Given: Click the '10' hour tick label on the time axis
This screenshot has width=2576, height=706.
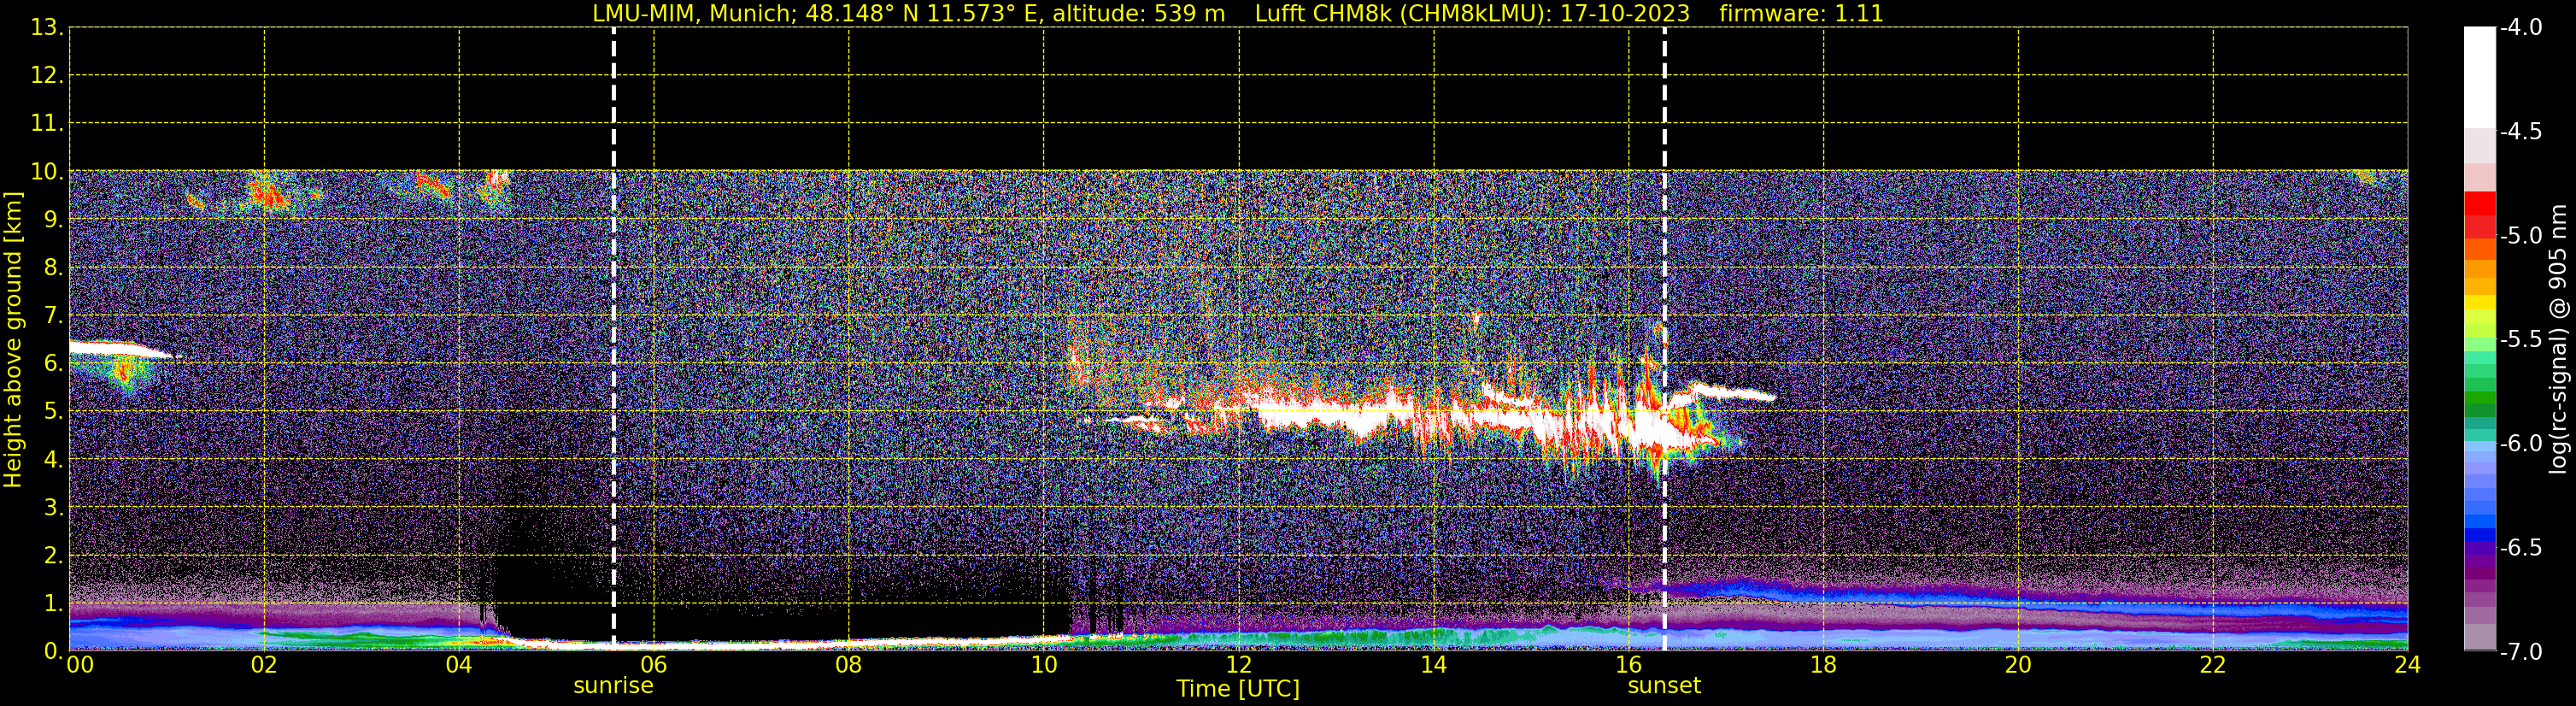Looking at the screenshot, I should [x=1044, y=665].
